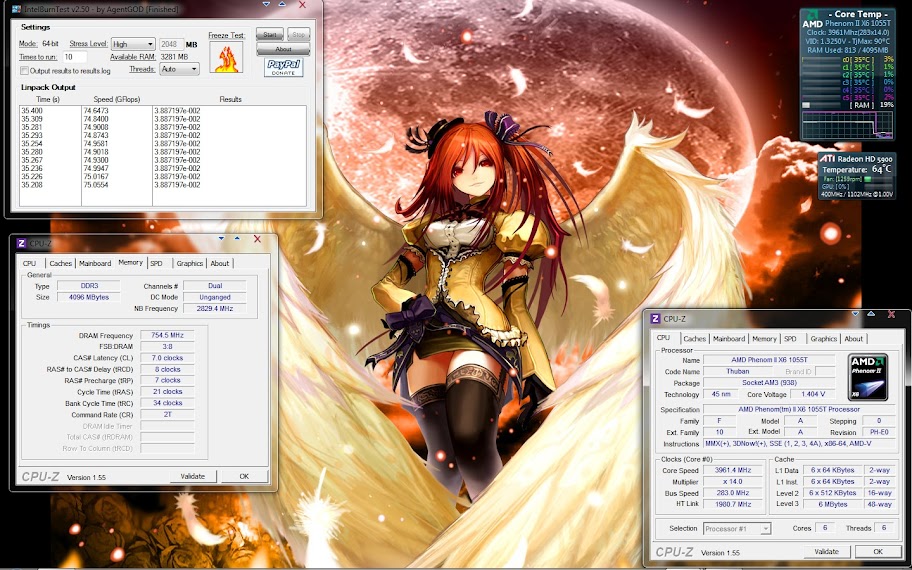Image resolution: width=912 pixels, height=570 pixels.
Task: Select the CPU tab in the CPU-Z processor window
Action: 664,337
